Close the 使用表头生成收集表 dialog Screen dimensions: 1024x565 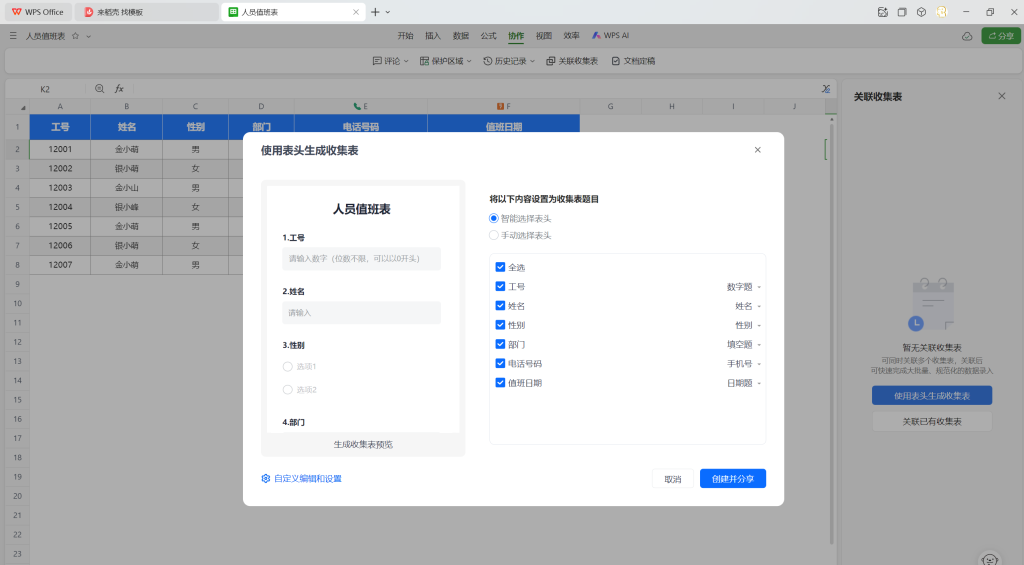[x=757, y=150]
